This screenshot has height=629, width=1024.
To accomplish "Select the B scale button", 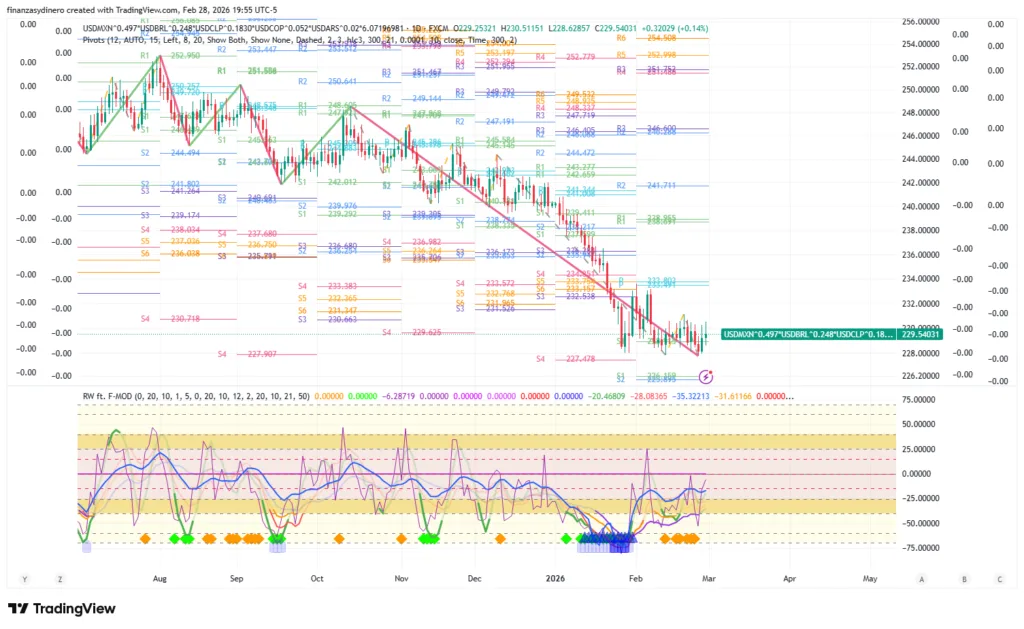I will click(x=964, y=578).
